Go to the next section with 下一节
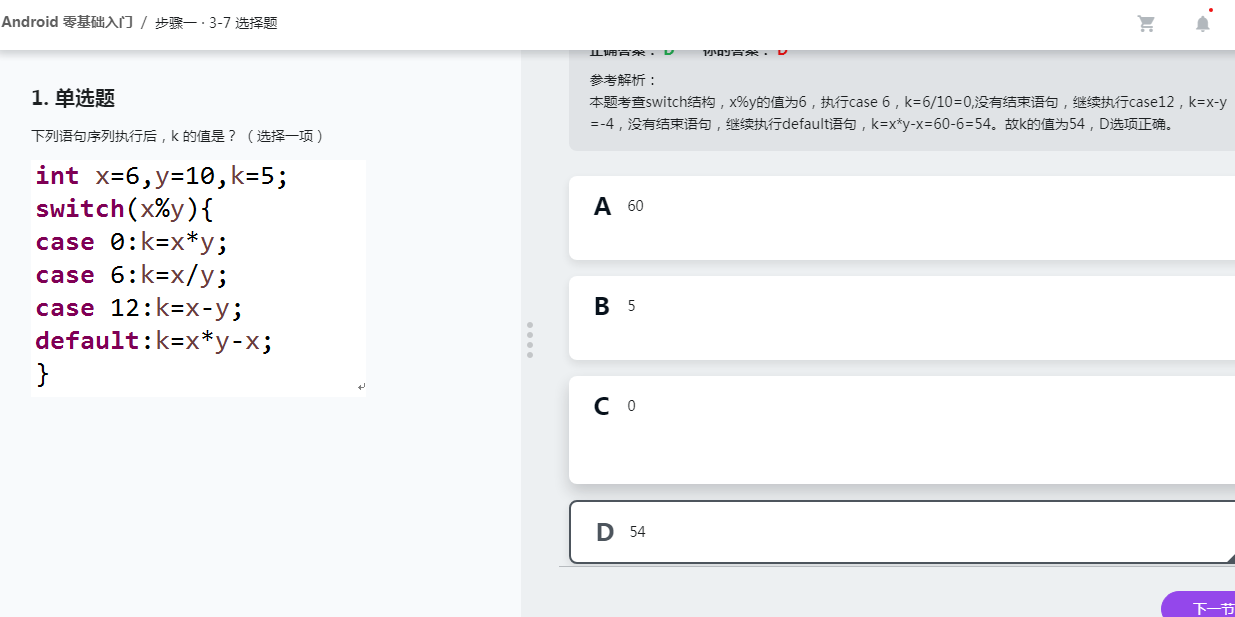Image resolution: width=1235 pixels, height=617 pixels. point(1202,607)
